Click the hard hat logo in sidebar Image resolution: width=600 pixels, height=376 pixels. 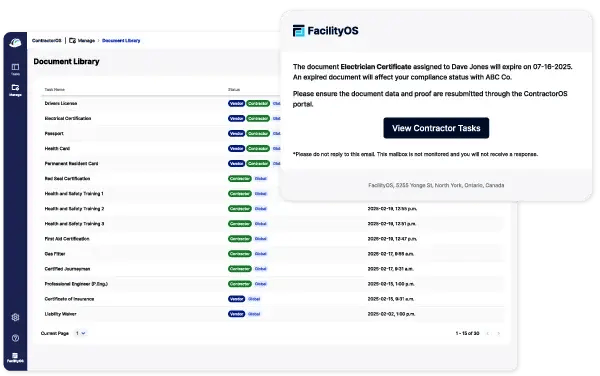[15, 43]
